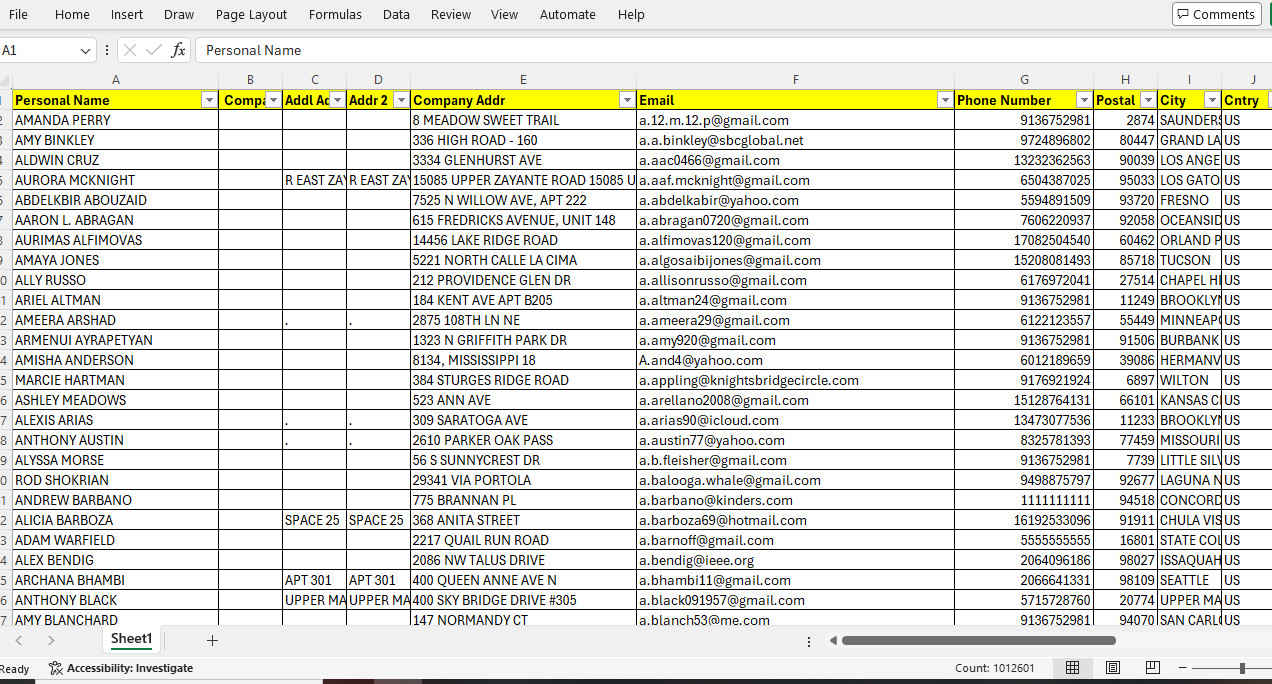Click the zoom out minus icon
Image resolution: width=1272 pixels, height=684 pixels.
[1183, 668]
